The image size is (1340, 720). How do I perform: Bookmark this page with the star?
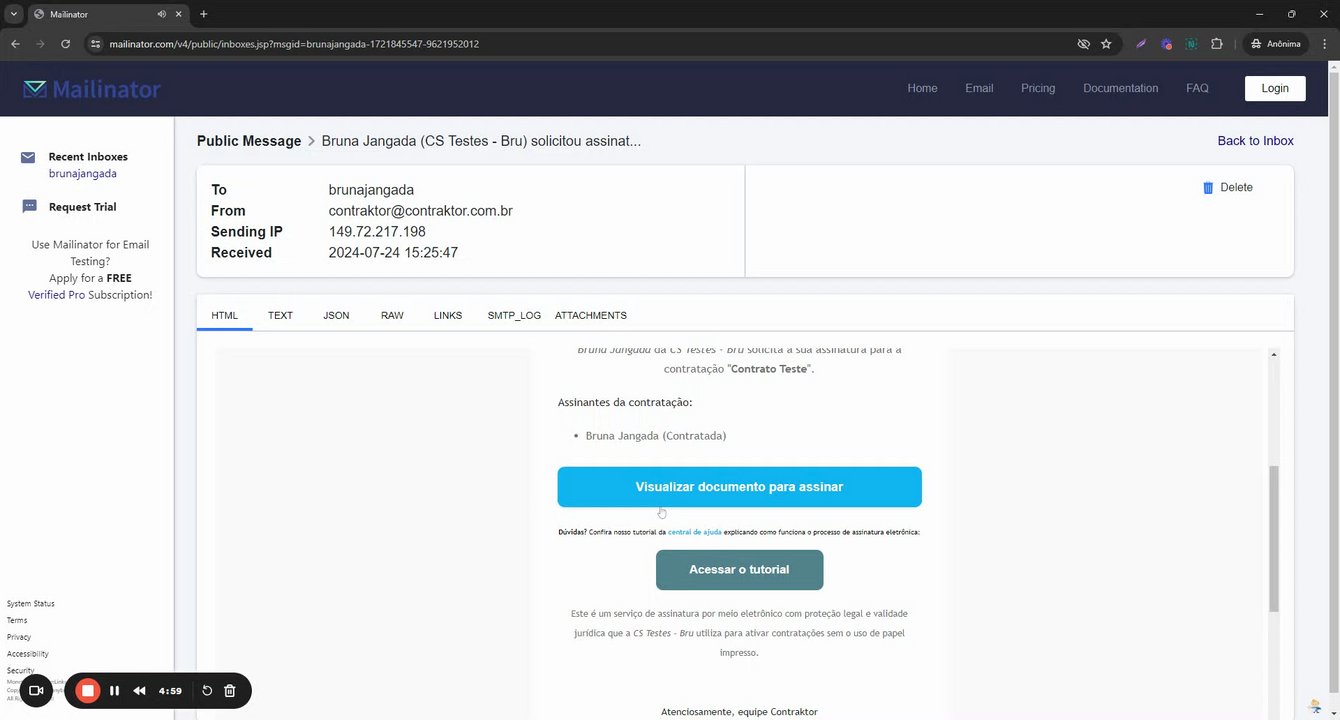tap(1106, 44)
